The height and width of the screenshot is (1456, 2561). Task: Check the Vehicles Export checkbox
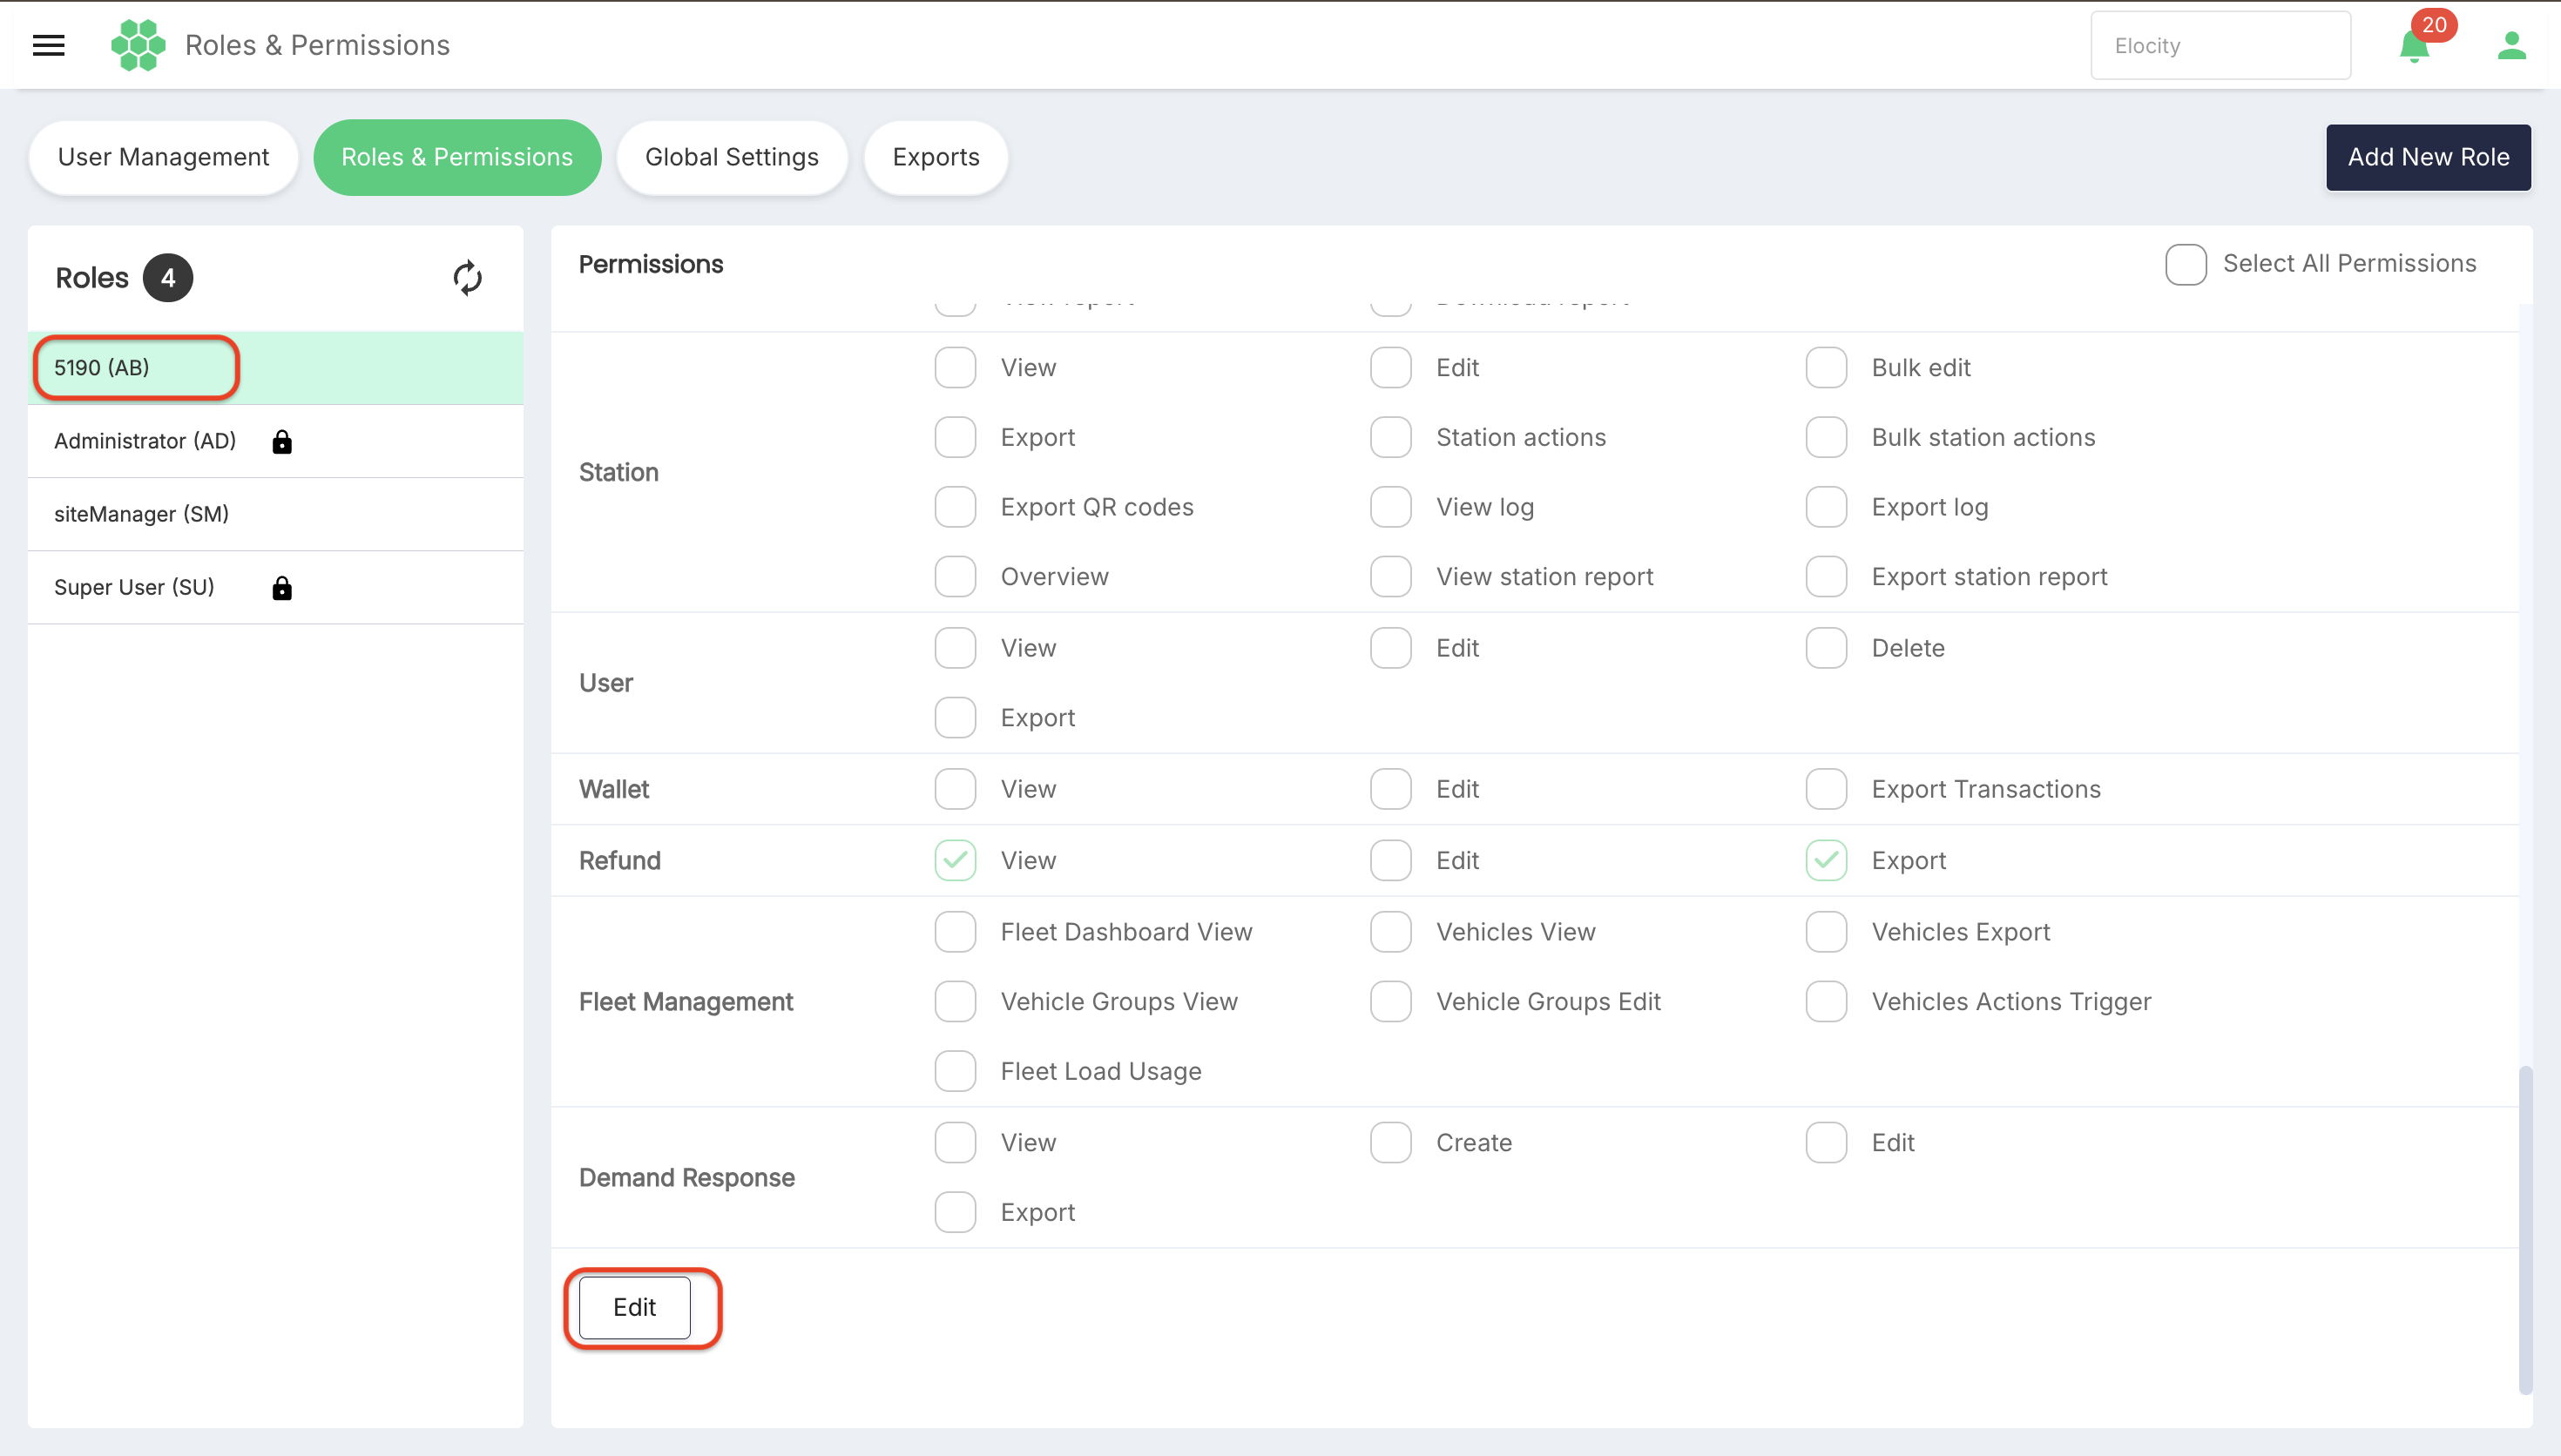click(1826, 932)
